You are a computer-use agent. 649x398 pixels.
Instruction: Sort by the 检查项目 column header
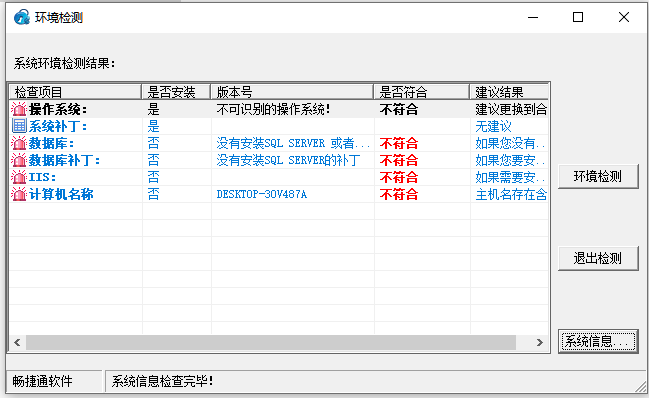coord(75,92)
